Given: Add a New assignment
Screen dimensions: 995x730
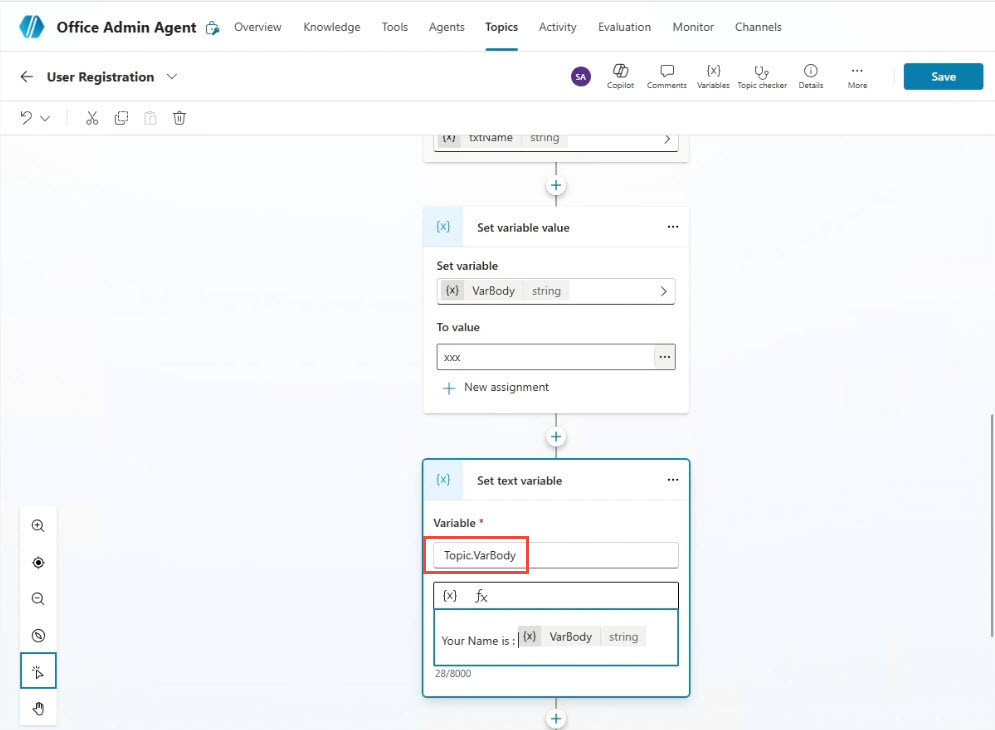Looking at the screenshot, I should click(496, 387).
